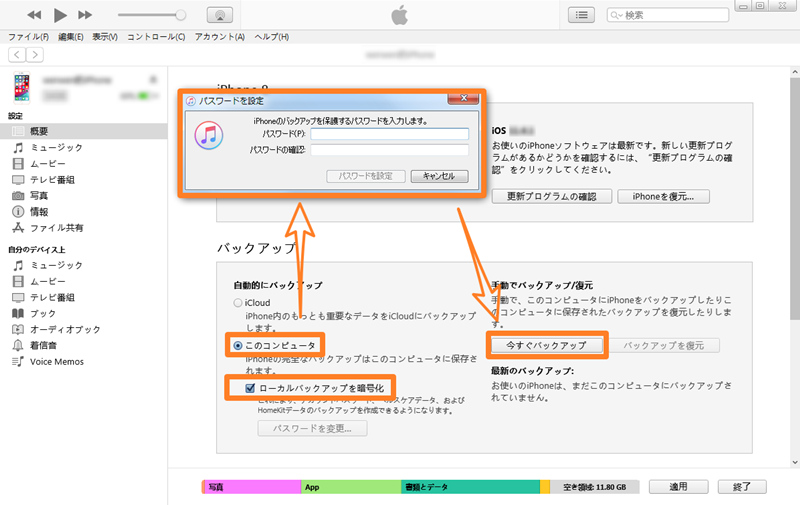Click iPhoneを復元... button
800x505 pixels.
click(x=663, y=196)
